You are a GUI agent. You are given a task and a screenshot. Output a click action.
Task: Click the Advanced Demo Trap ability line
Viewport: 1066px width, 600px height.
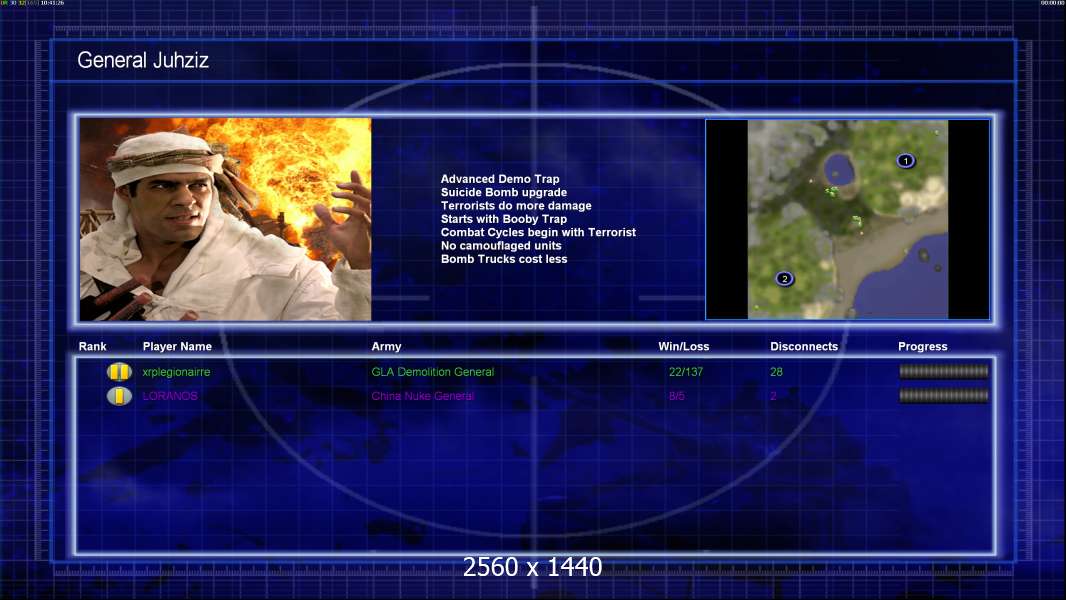pos(500,179)
